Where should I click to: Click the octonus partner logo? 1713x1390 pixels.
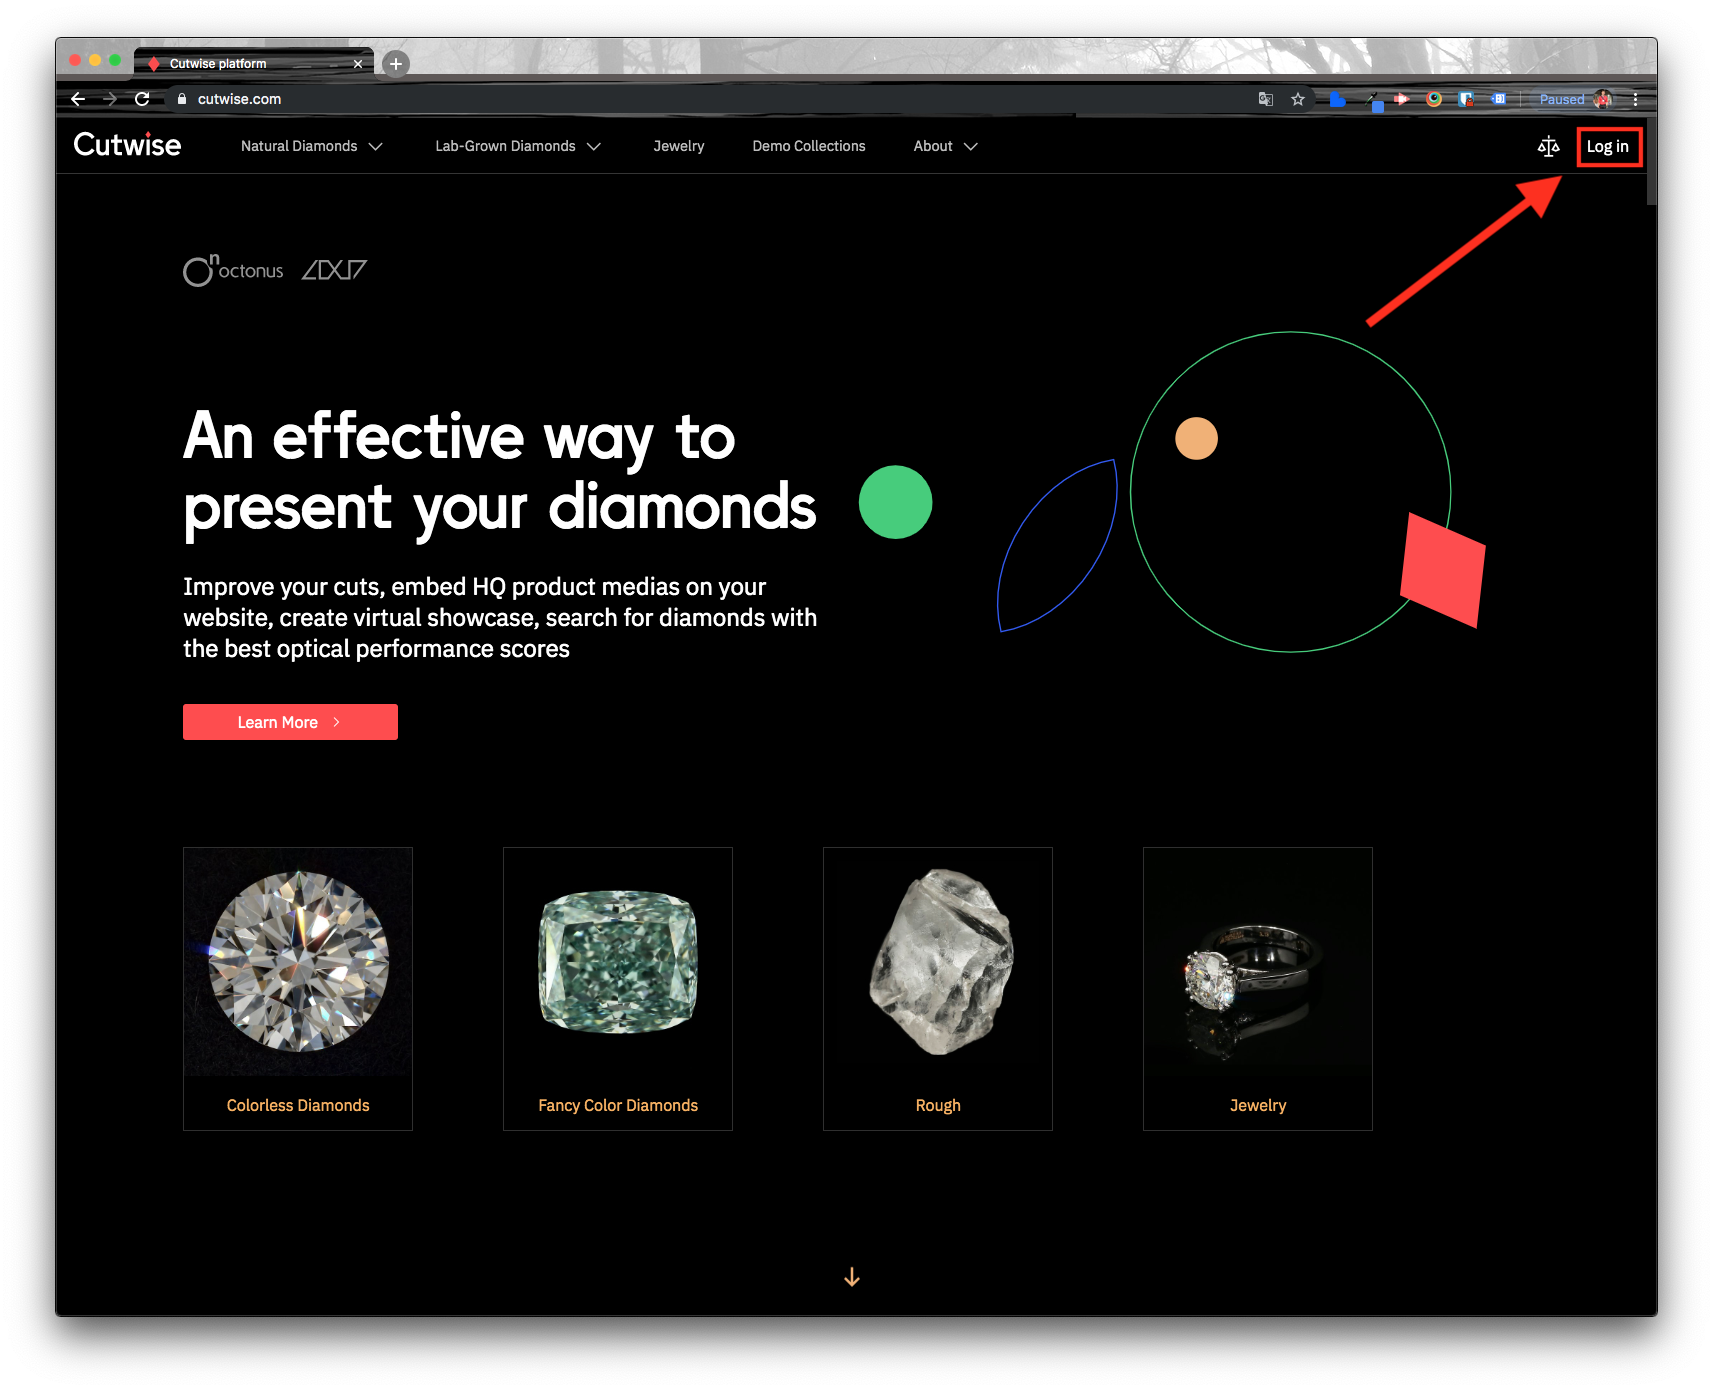pyautogui.click(x=233, y=270)
